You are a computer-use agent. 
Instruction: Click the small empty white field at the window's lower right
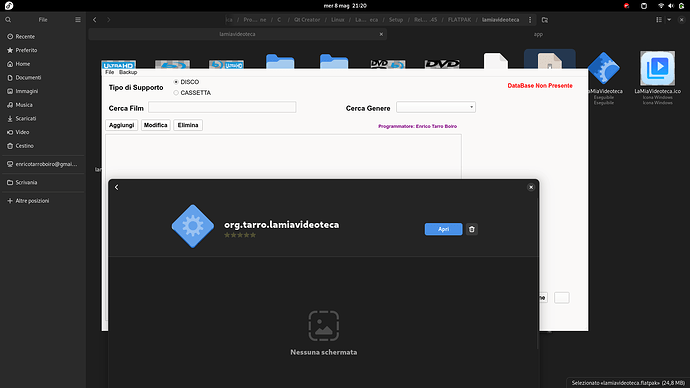point(562,298)
